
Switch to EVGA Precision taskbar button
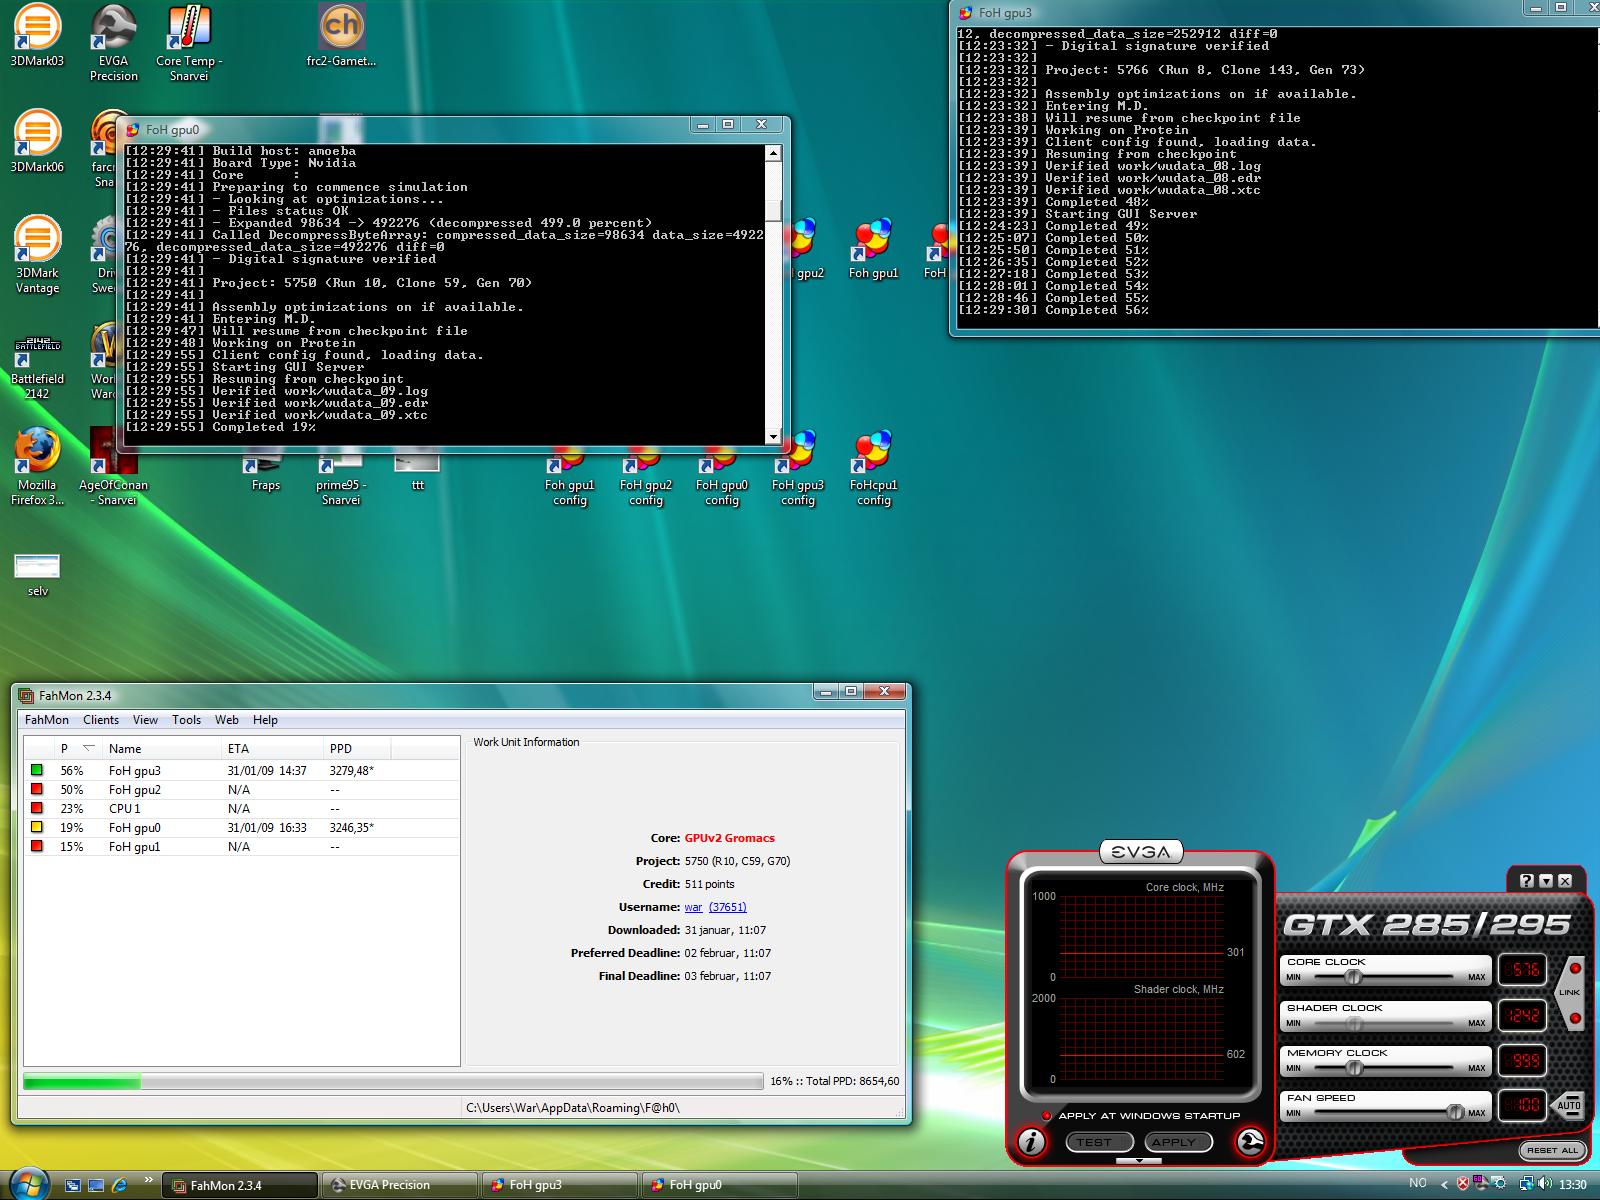coord(398,1185)
